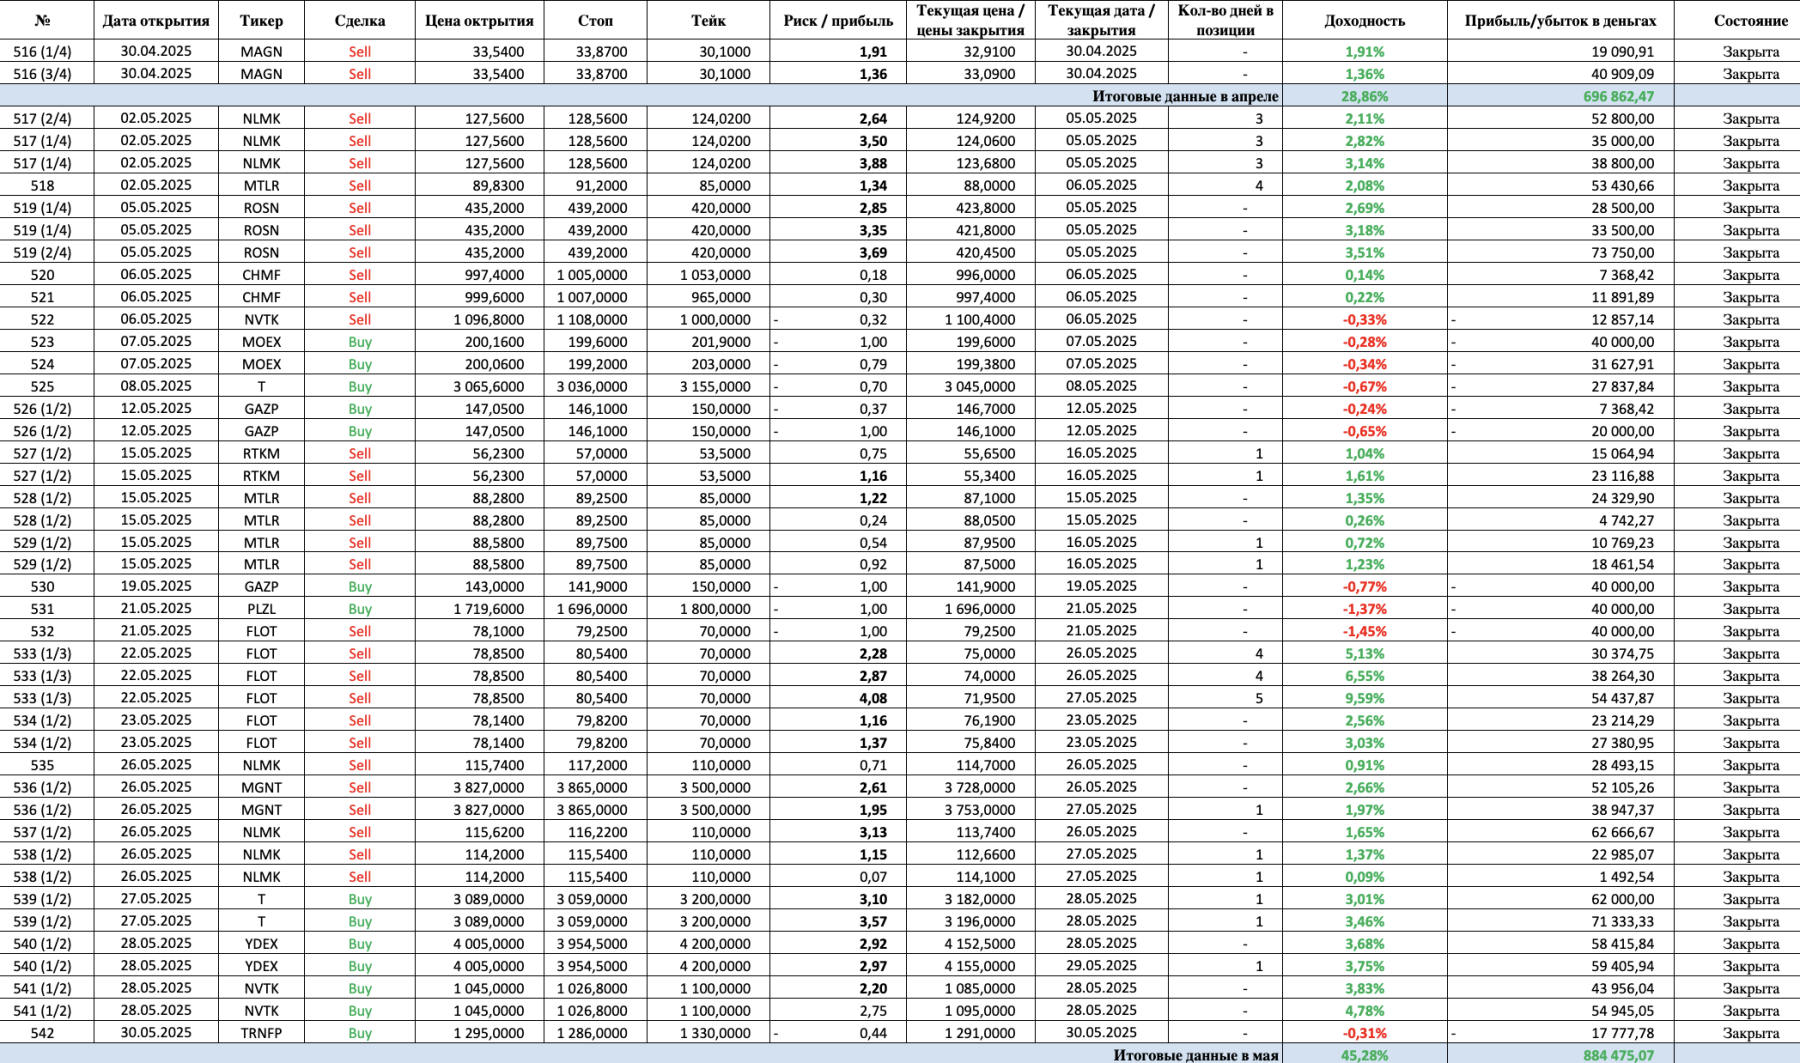
Task: Click the closing price 3 196,0000
Action: [x=970, y=921]
